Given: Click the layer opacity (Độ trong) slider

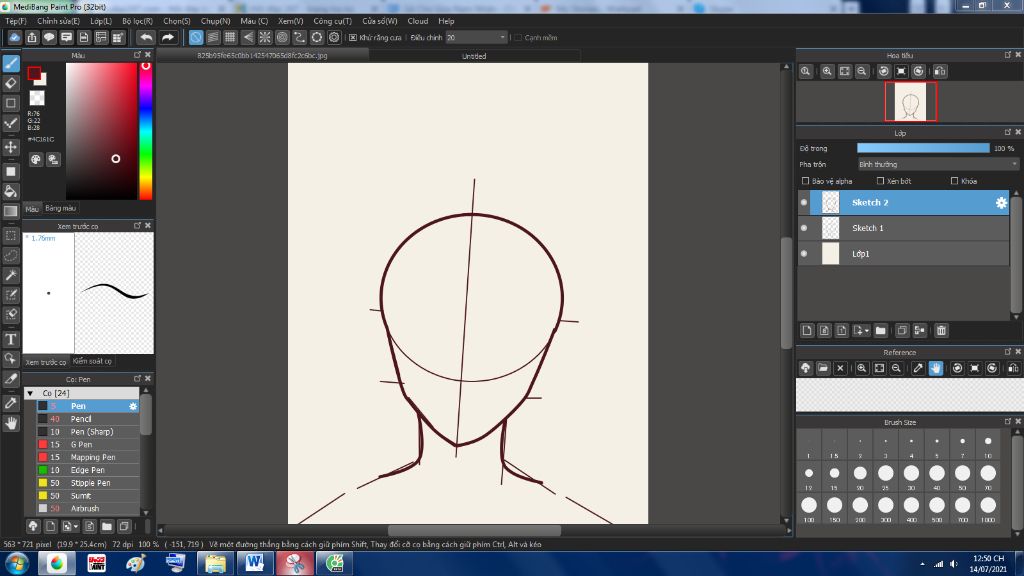Looking at the screenshot, I should [923, 148].
